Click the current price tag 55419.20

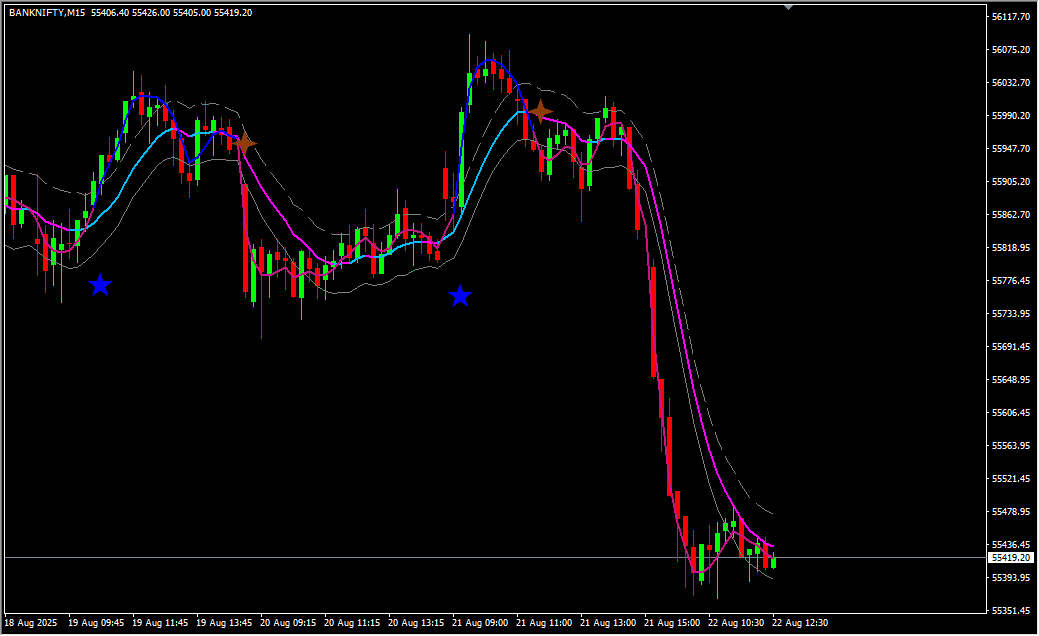(1011, 557)
